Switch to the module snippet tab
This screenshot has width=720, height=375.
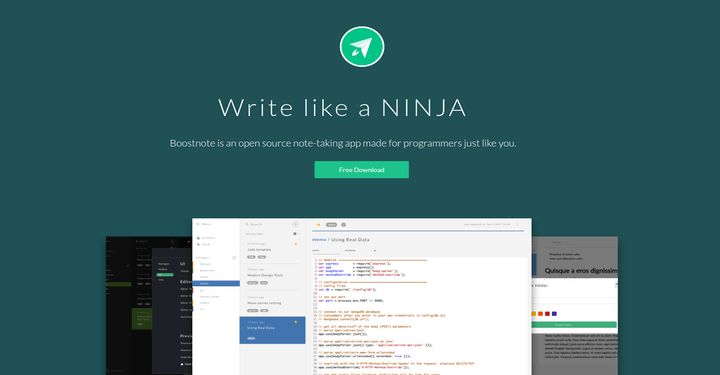[x=350, y=251]
